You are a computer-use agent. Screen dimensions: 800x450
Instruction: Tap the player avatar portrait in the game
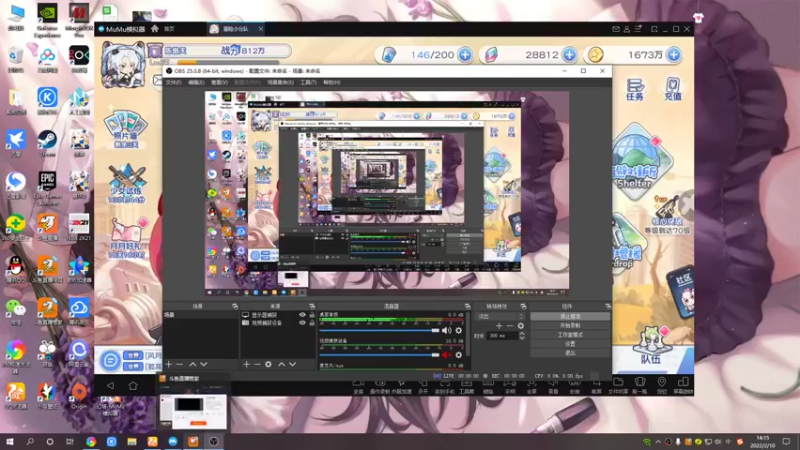123,64
